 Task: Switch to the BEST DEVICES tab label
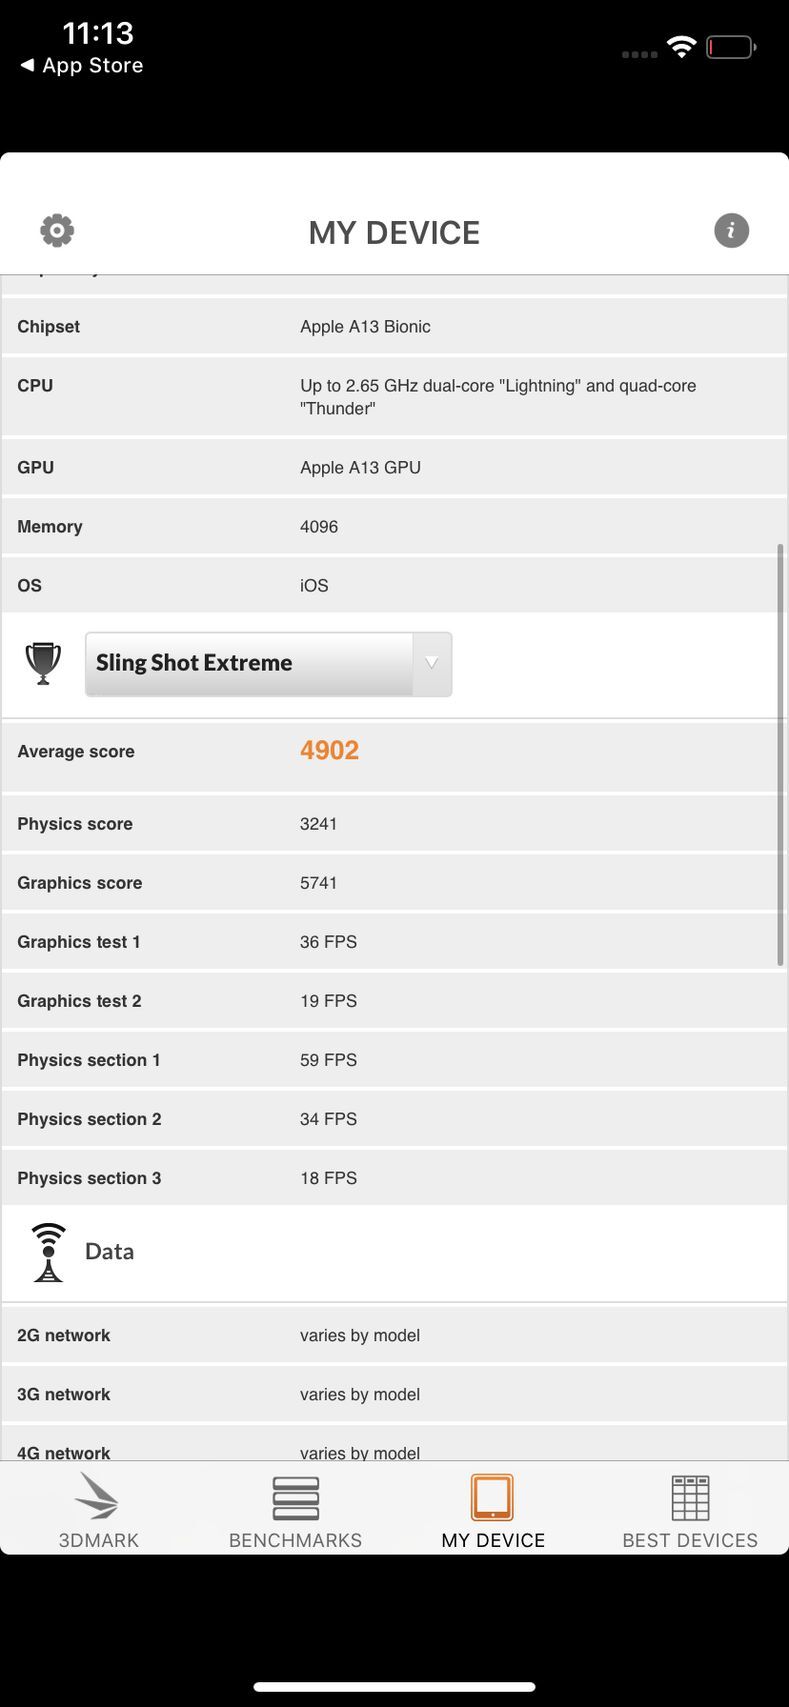[690, 1541]
